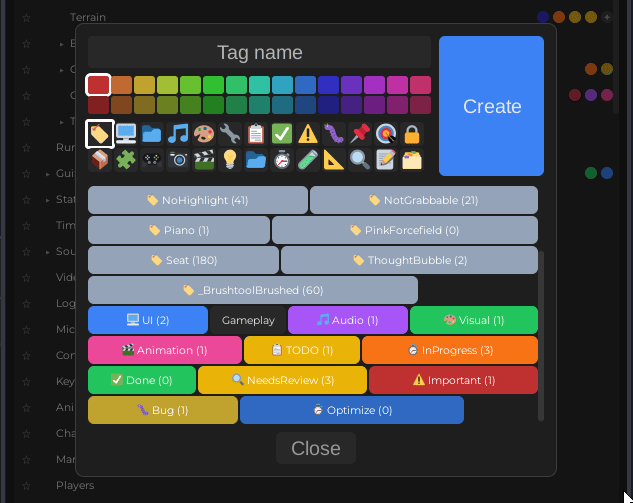Choose the paint palette icon
Image resolution: width=633 pixels, height=503 pixels.
click(204, 134)
